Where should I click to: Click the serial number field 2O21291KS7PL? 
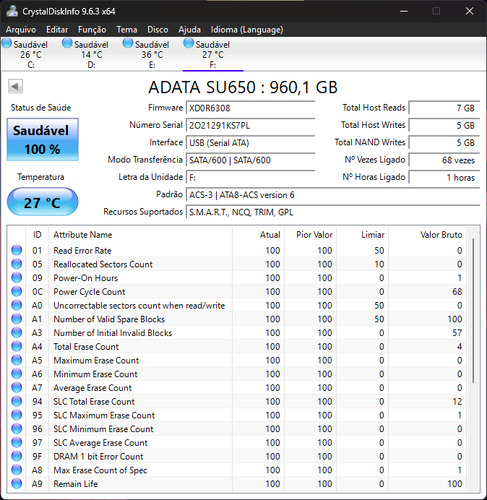point(250,125)
